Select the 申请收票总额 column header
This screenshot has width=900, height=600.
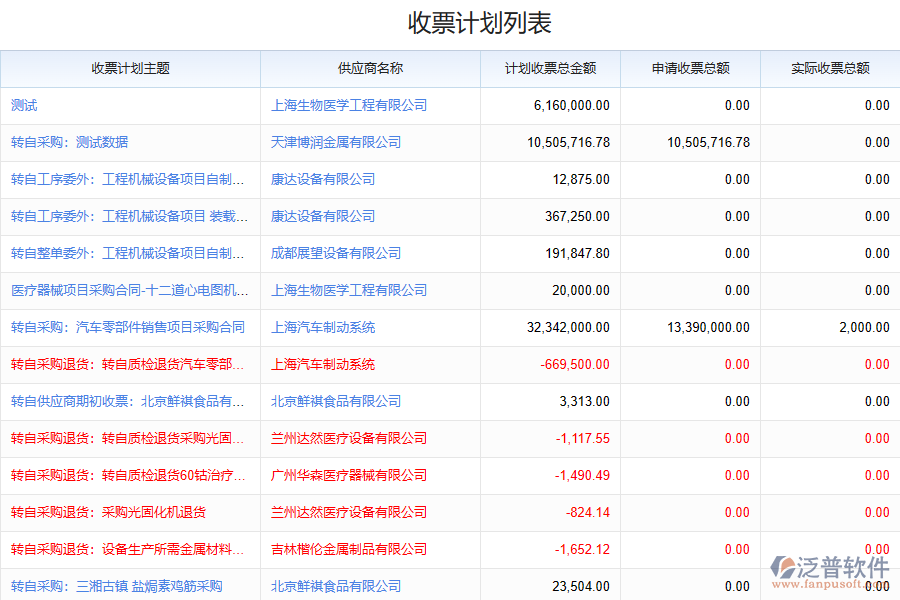[690, 69]
